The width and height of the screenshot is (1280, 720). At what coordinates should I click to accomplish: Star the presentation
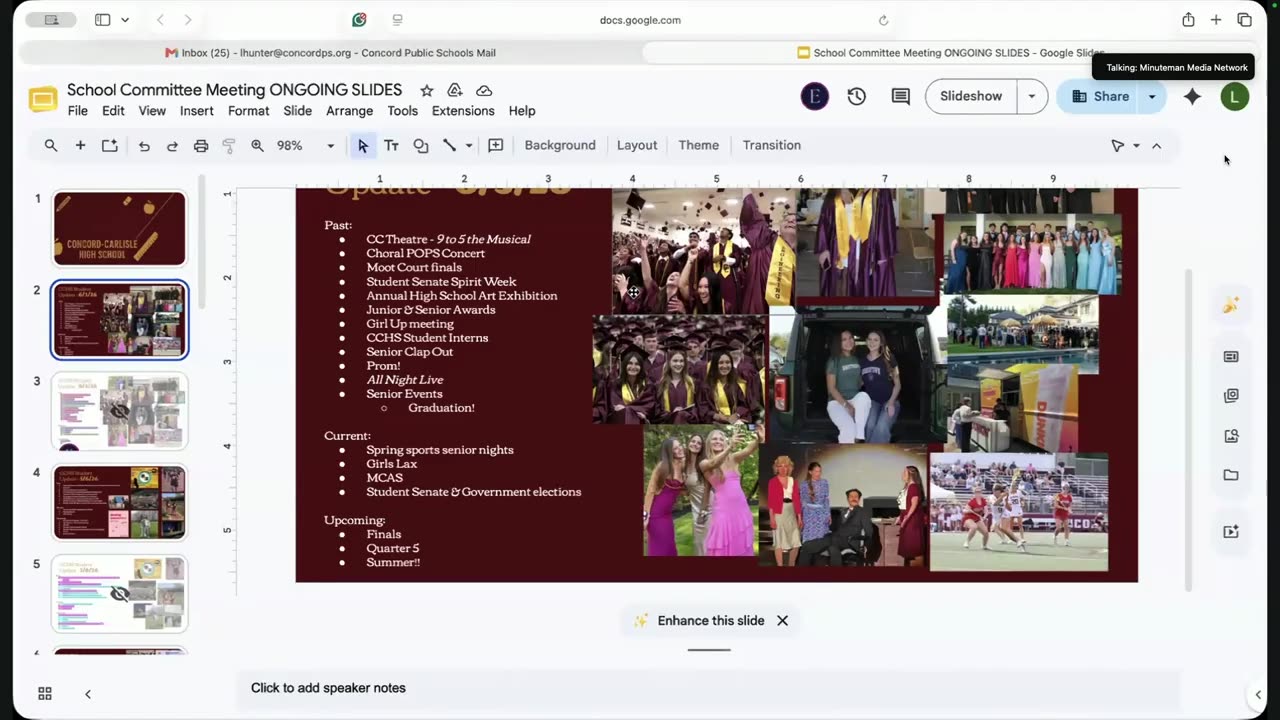point(426,90)
